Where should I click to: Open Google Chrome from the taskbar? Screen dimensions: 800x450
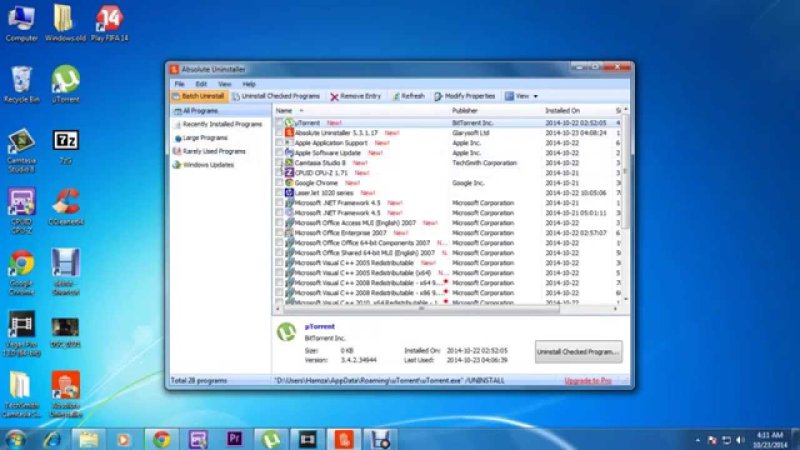(161, 438)
